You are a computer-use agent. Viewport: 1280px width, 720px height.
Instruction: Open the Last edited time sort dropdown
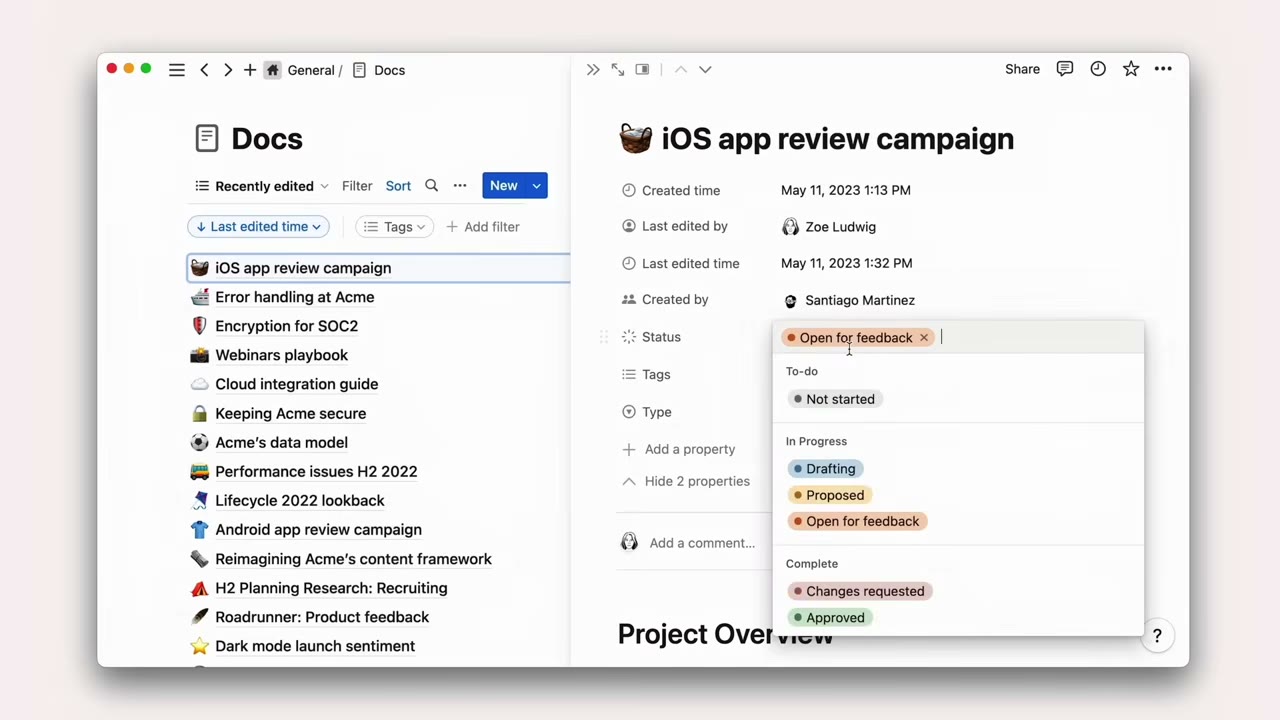coord(258,227)
